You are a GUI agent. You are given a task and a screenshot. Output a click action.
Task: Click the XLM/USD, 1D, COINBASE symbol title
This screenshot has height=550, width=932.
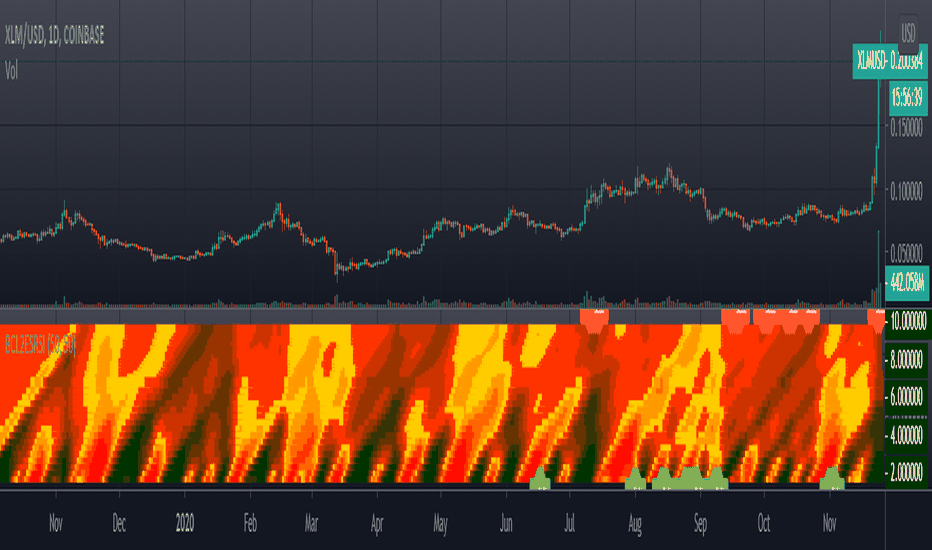pos(55,36)
